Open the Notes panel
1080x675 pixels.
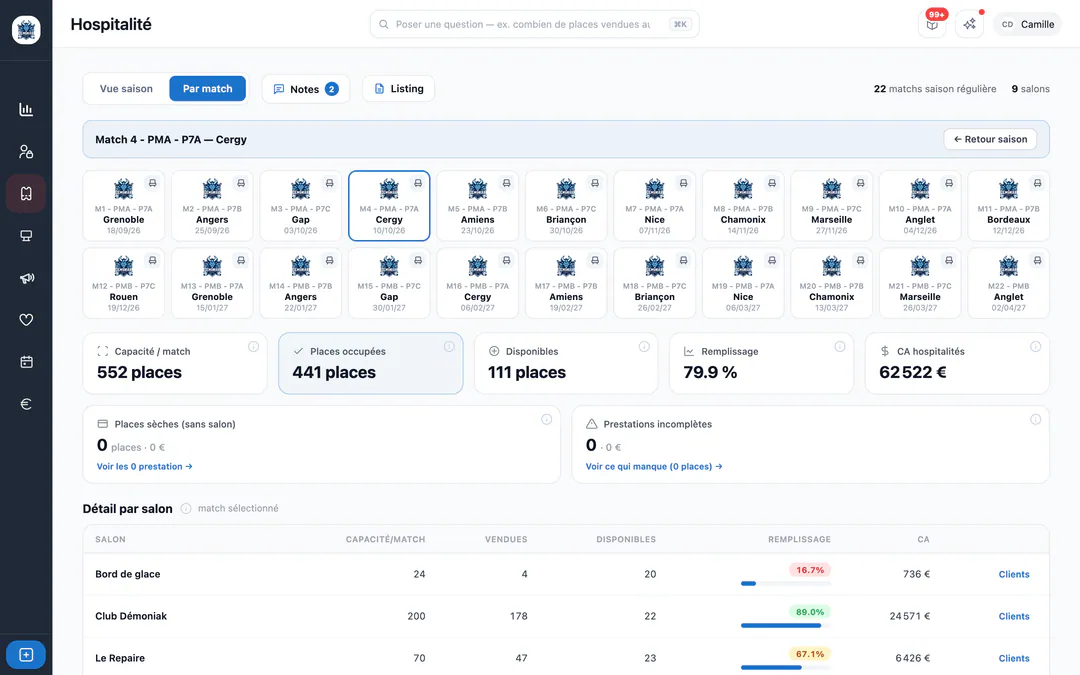click(306, 89)
